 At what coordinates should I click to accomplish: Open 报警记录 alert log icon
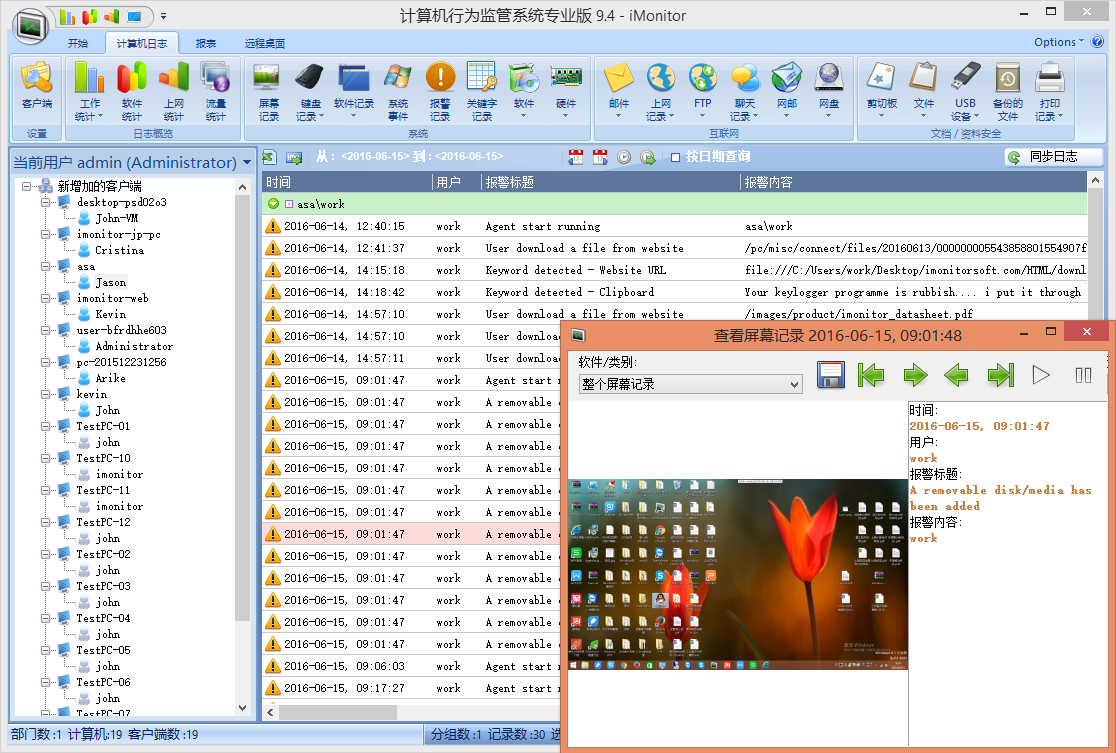(x=440, y=90)
